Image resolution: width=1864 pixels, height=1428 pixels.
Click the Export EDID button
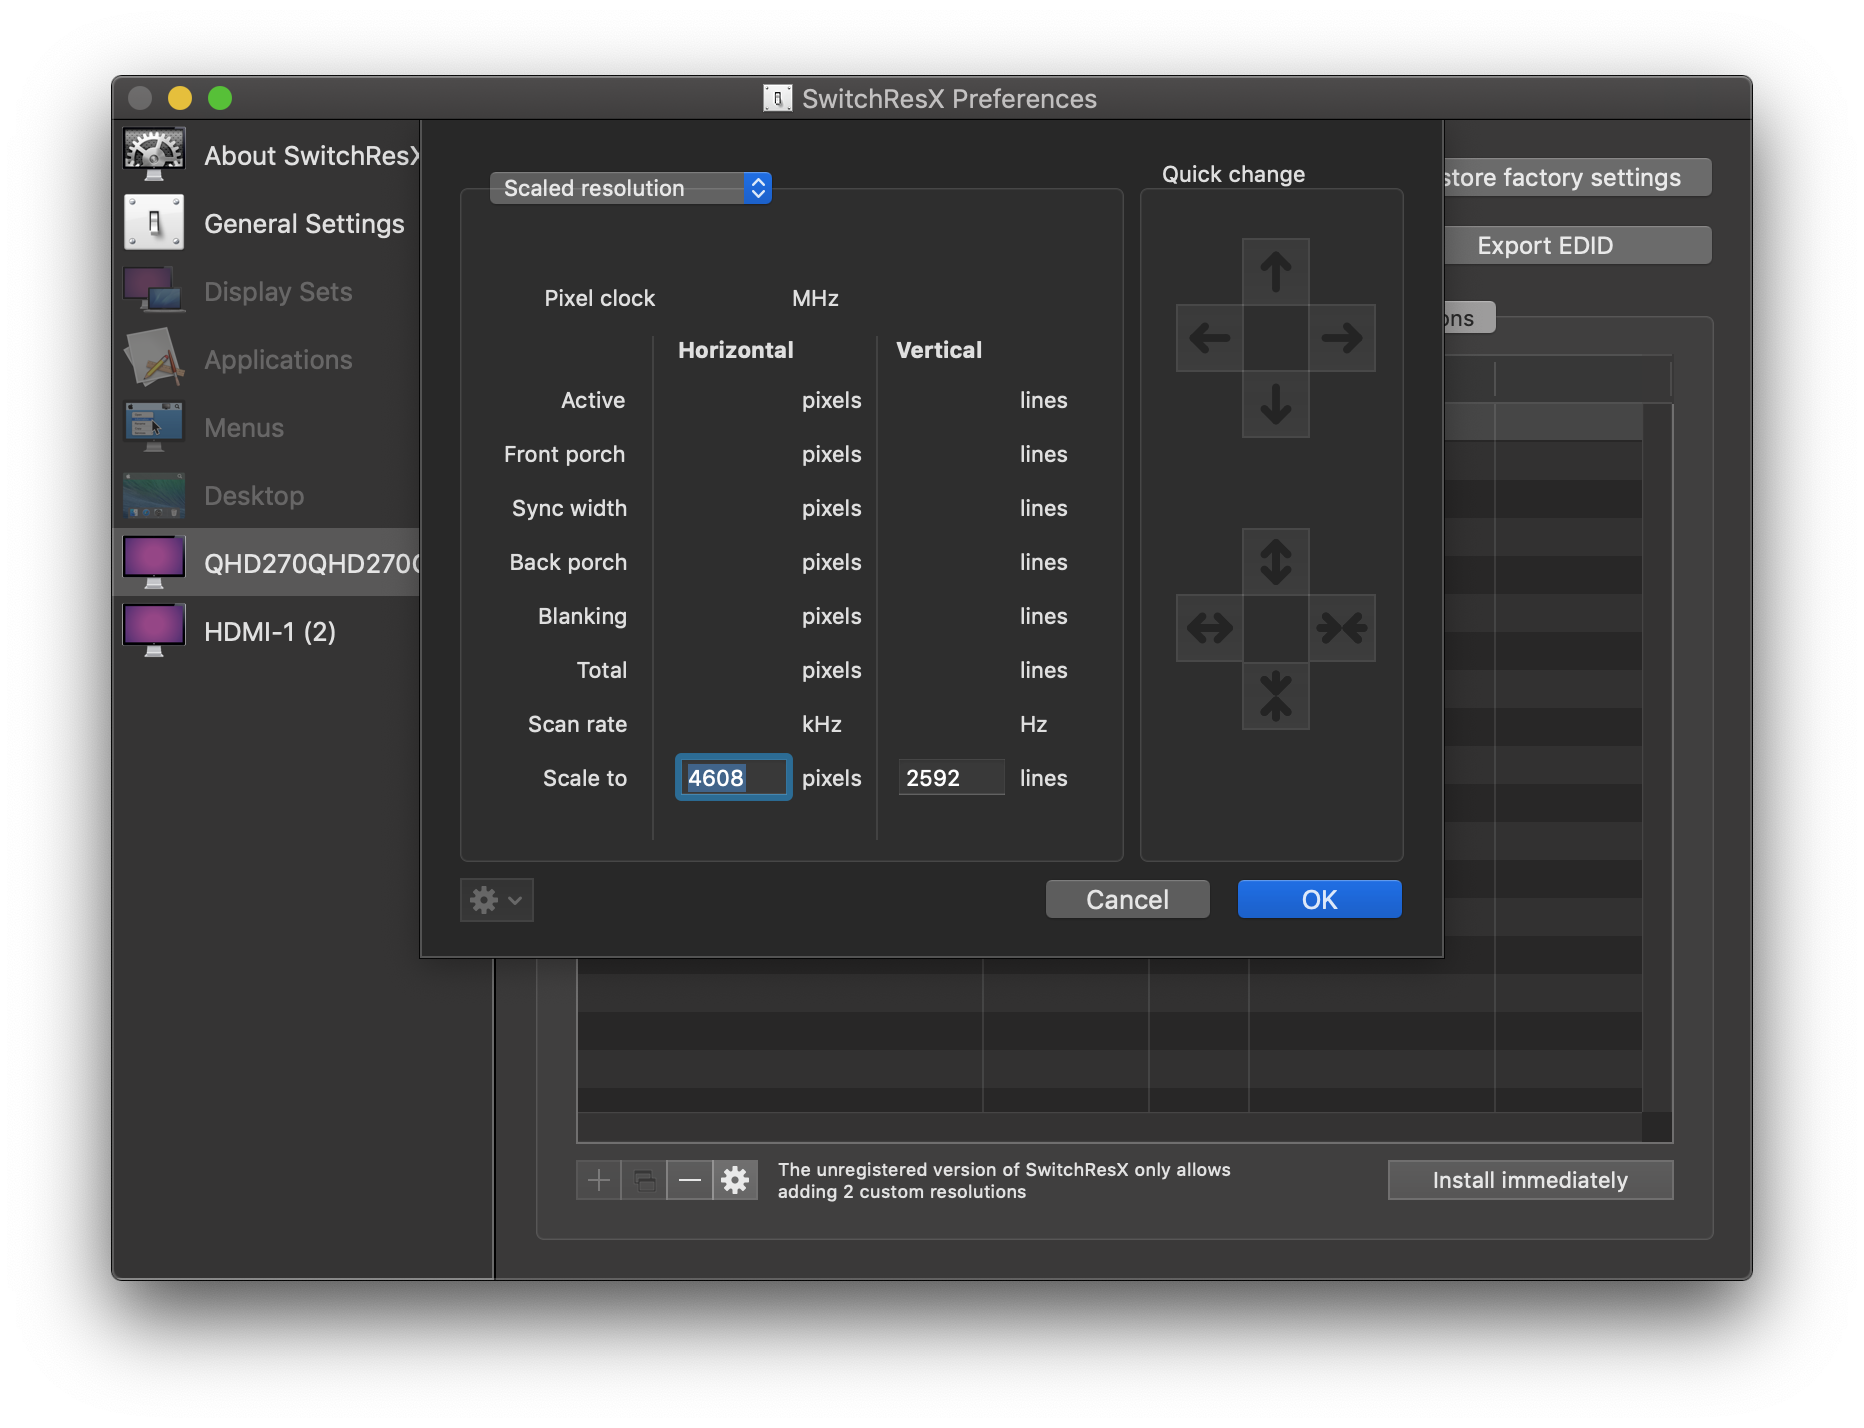coord(1577,245)
